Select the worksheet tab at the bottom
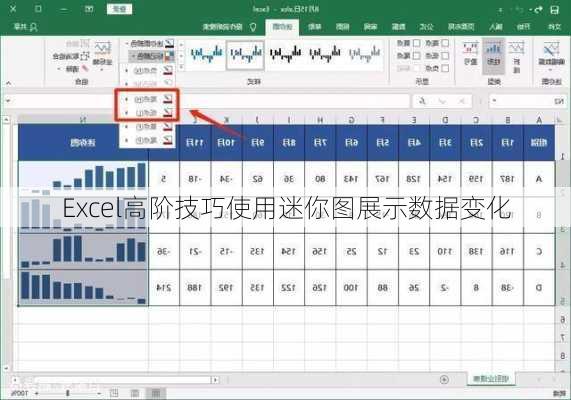 click(x=490, y=379)
